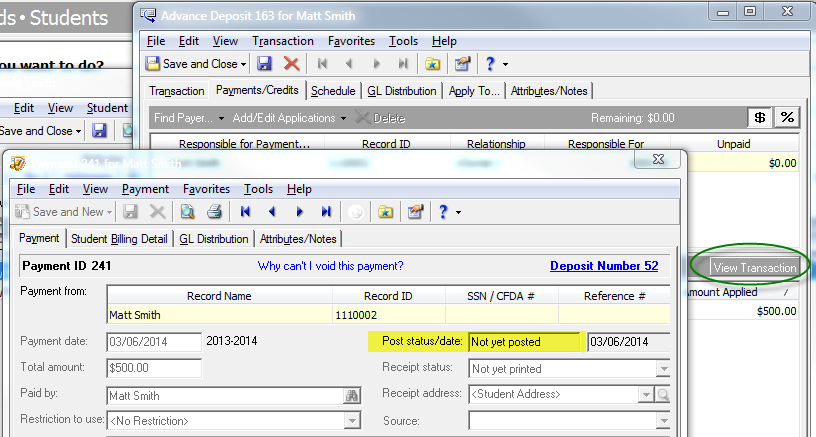
Task: Toggle the dollar amount mode button
Action: [760, 118]
